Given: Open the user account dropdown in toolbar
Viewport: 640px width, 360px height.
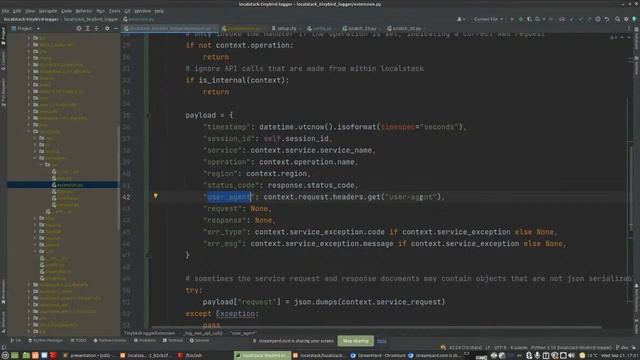Looking at the screenshot, I should [x=461, y=19].
